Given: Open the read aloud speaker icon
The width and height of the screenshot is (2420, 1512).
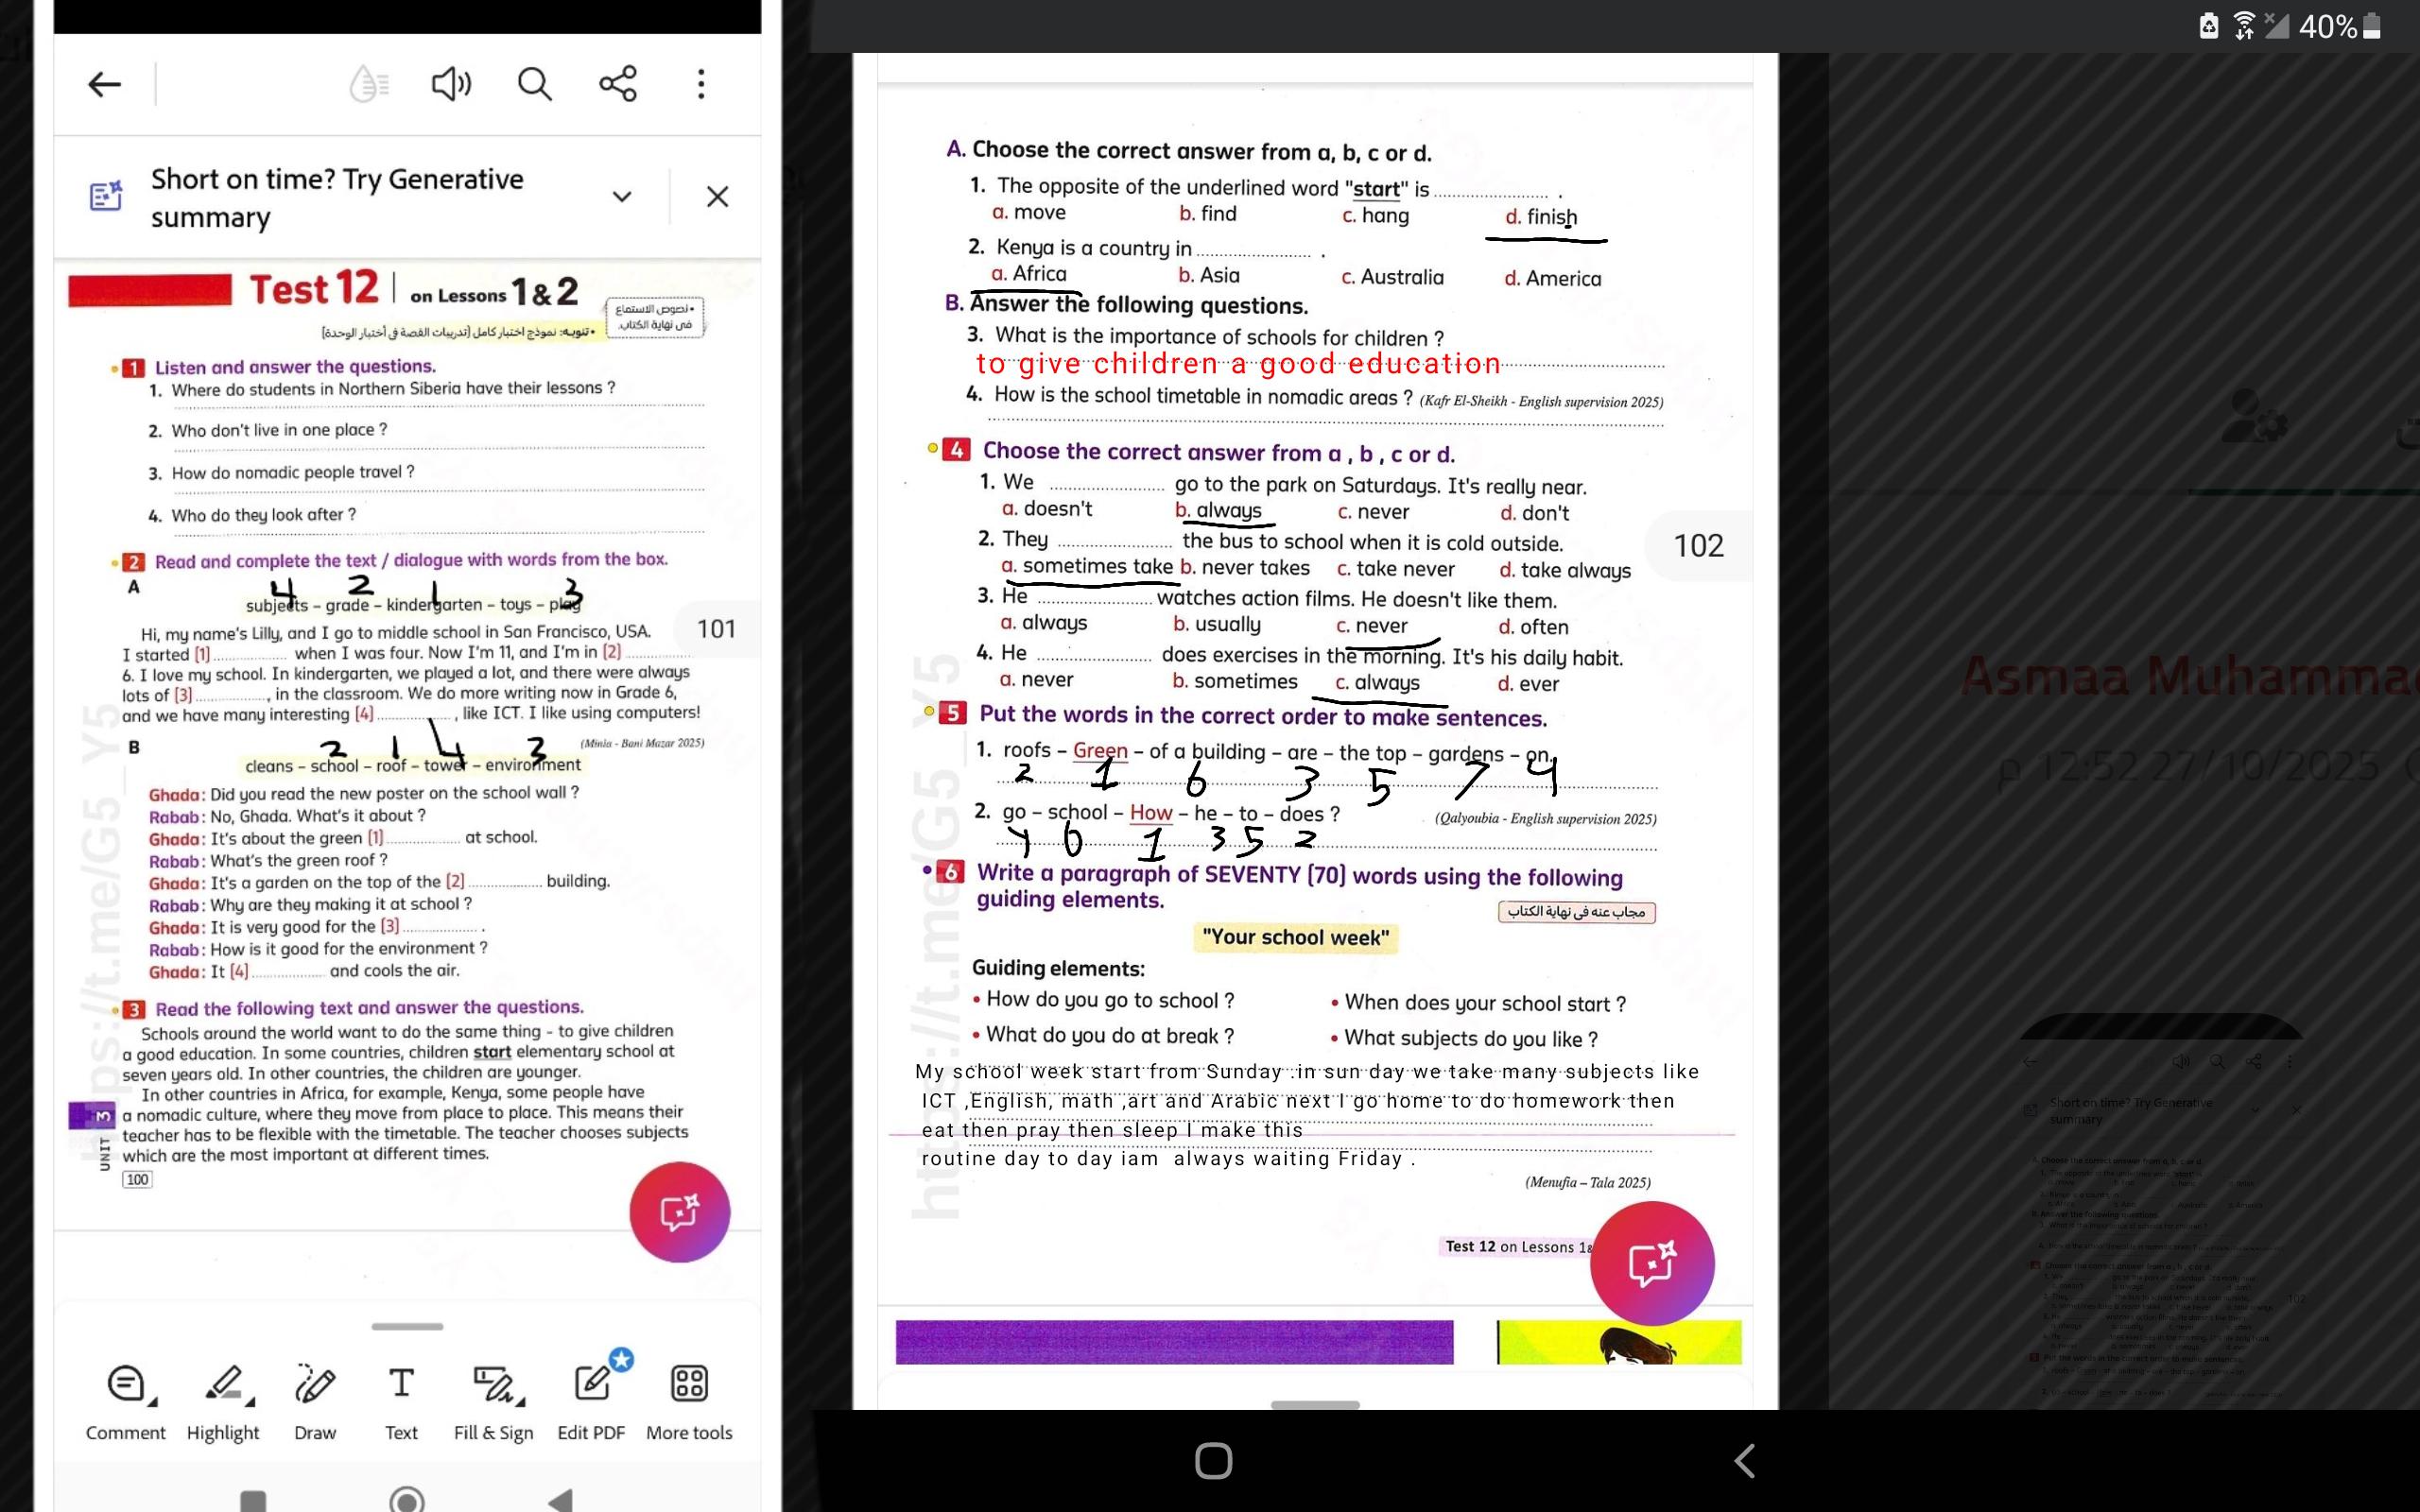Looking at the screenshot, I should point(451,84).
